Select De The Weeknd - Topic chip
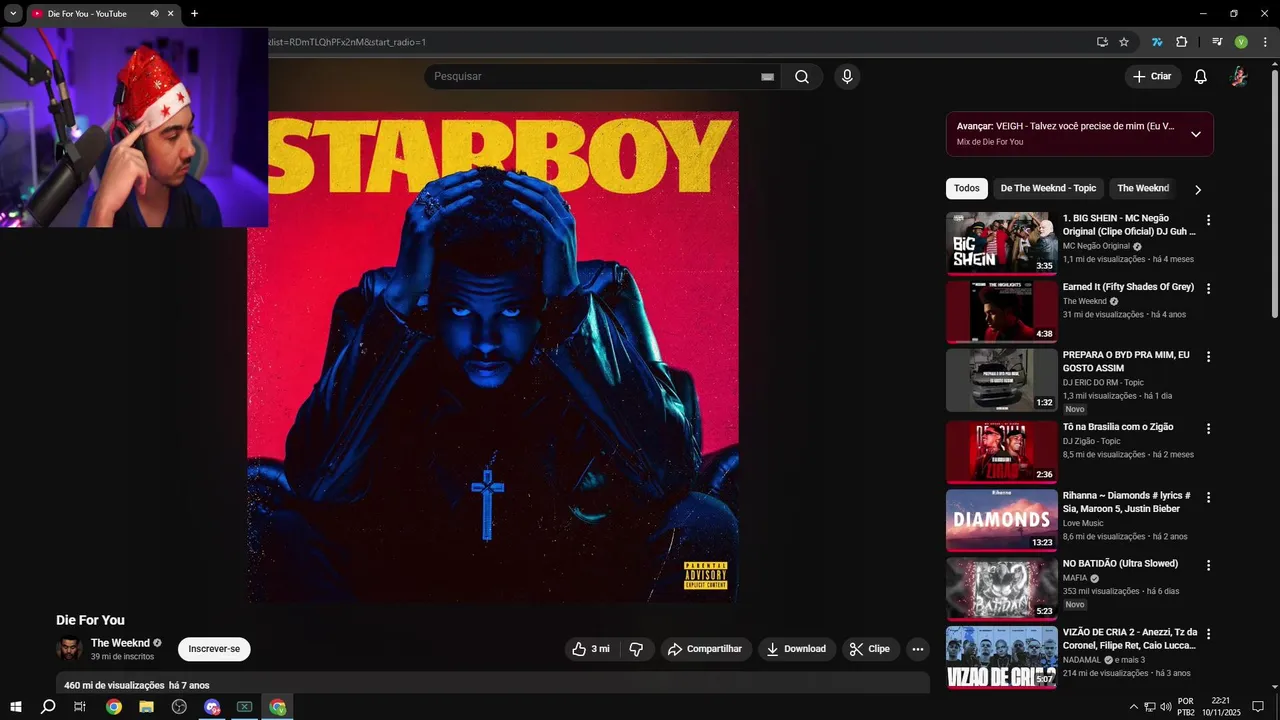 tap(1048, 188)
